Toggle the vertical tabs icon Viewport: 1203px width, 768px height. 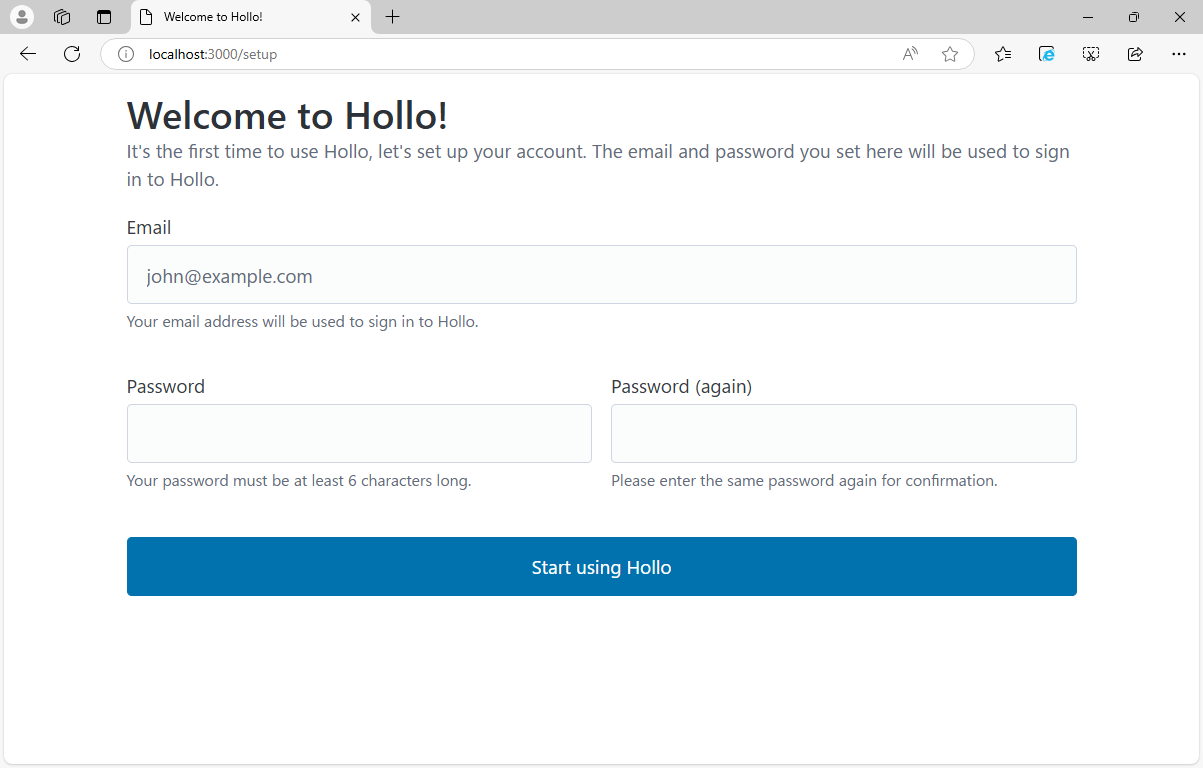coord(104,17)
